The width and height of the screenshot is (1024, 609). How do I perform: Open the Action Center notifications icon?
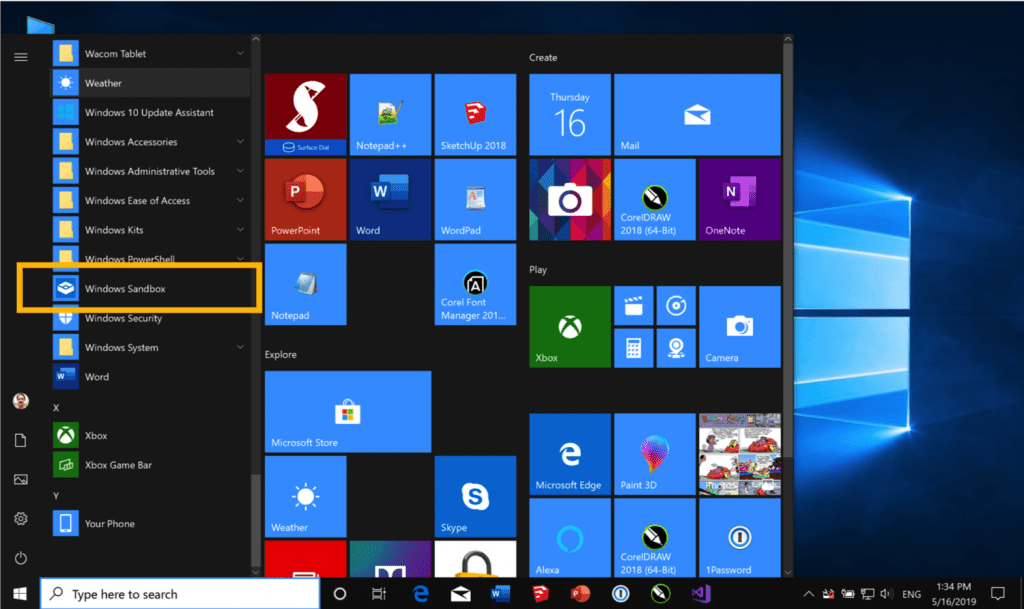click(x=997, y=594)
